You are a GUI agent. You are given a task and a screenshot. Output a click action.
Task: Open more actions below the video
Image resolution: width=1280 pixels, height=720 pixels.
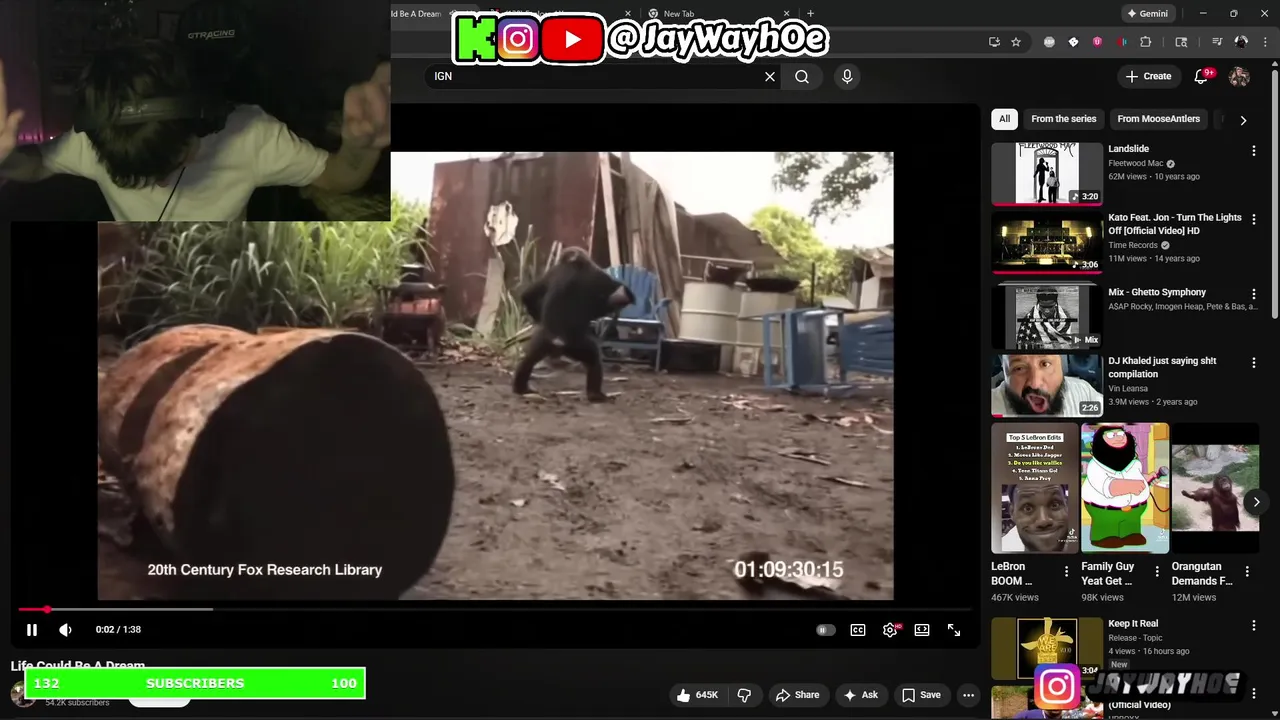pos(968,695)
